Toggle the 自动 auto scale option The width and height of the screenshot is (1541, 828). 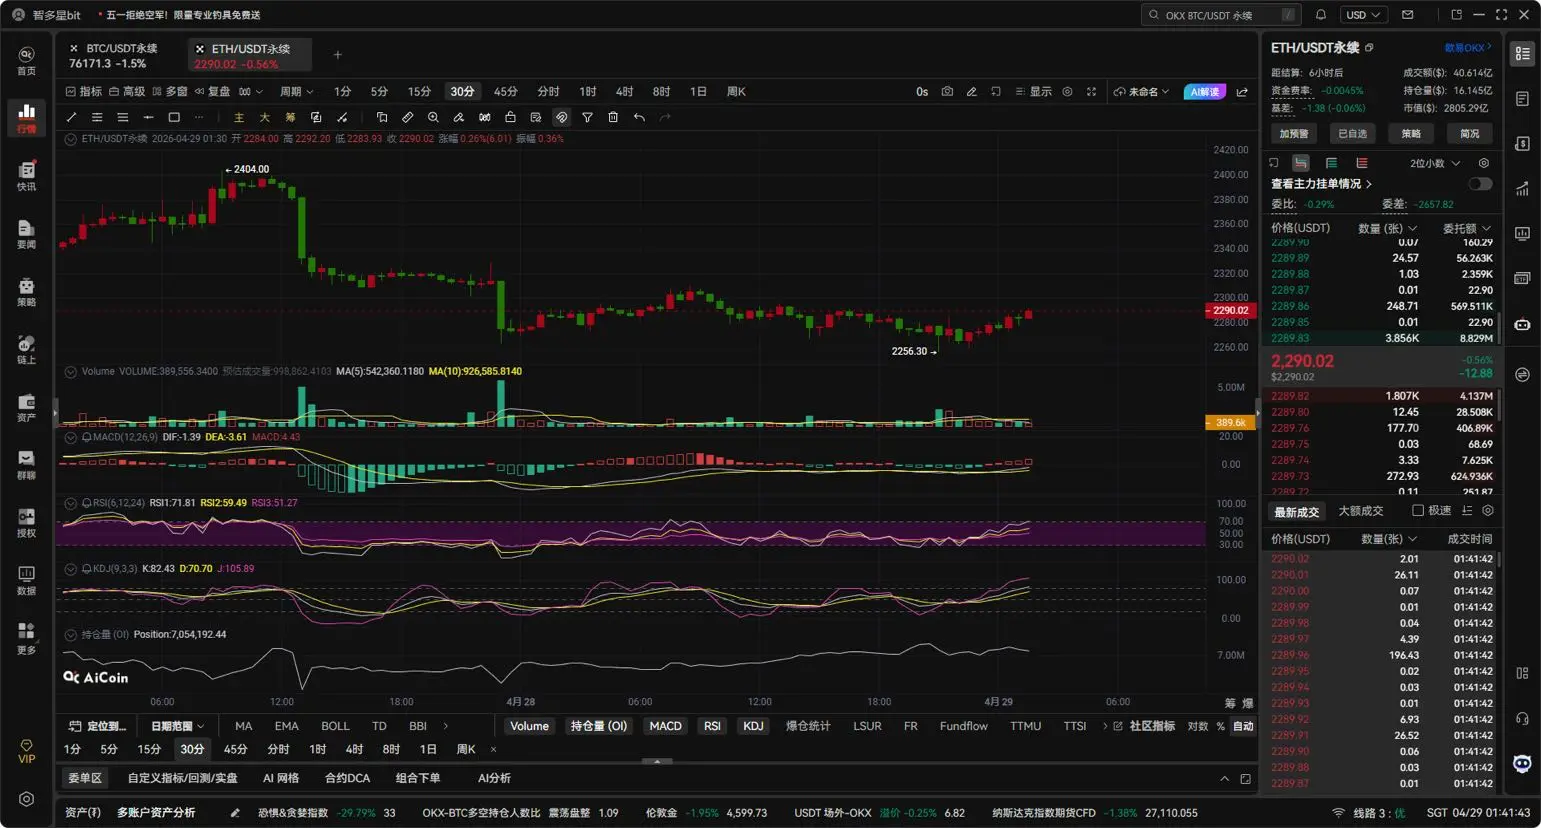(x=1243, y=726)
